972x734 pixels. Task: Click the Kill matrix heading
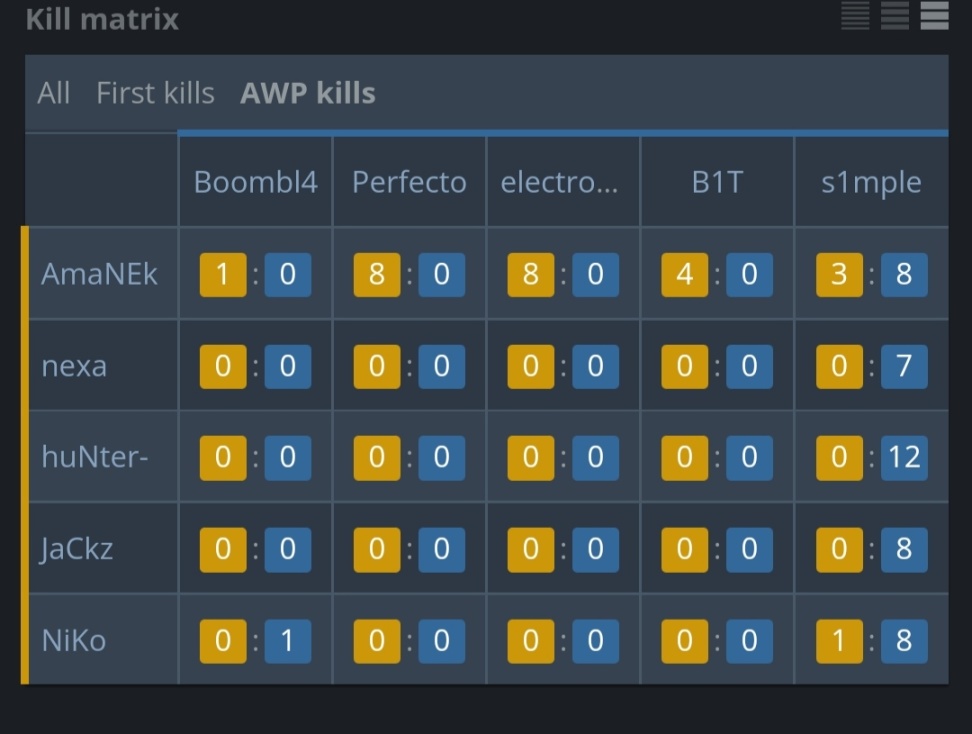pos(102,18)
